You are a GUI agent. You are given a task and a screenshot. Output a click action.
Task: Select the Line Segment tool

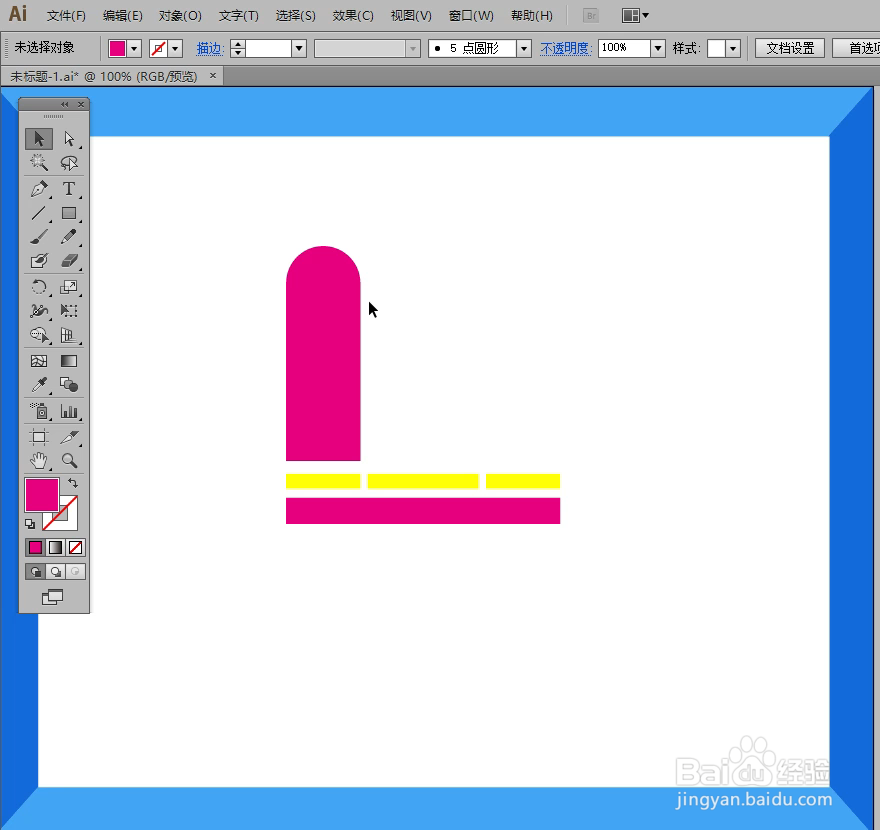[x=39, y=213]
